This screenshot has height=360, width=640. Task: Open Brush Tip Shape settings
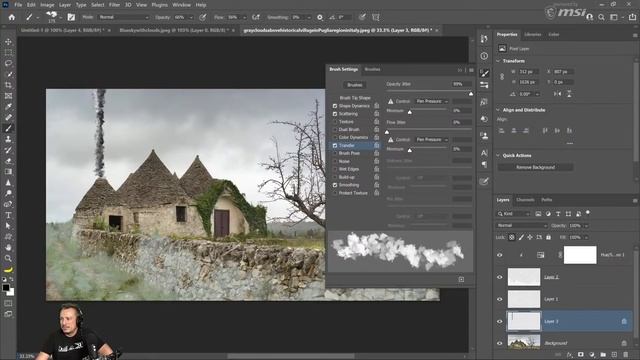(355, 98)
